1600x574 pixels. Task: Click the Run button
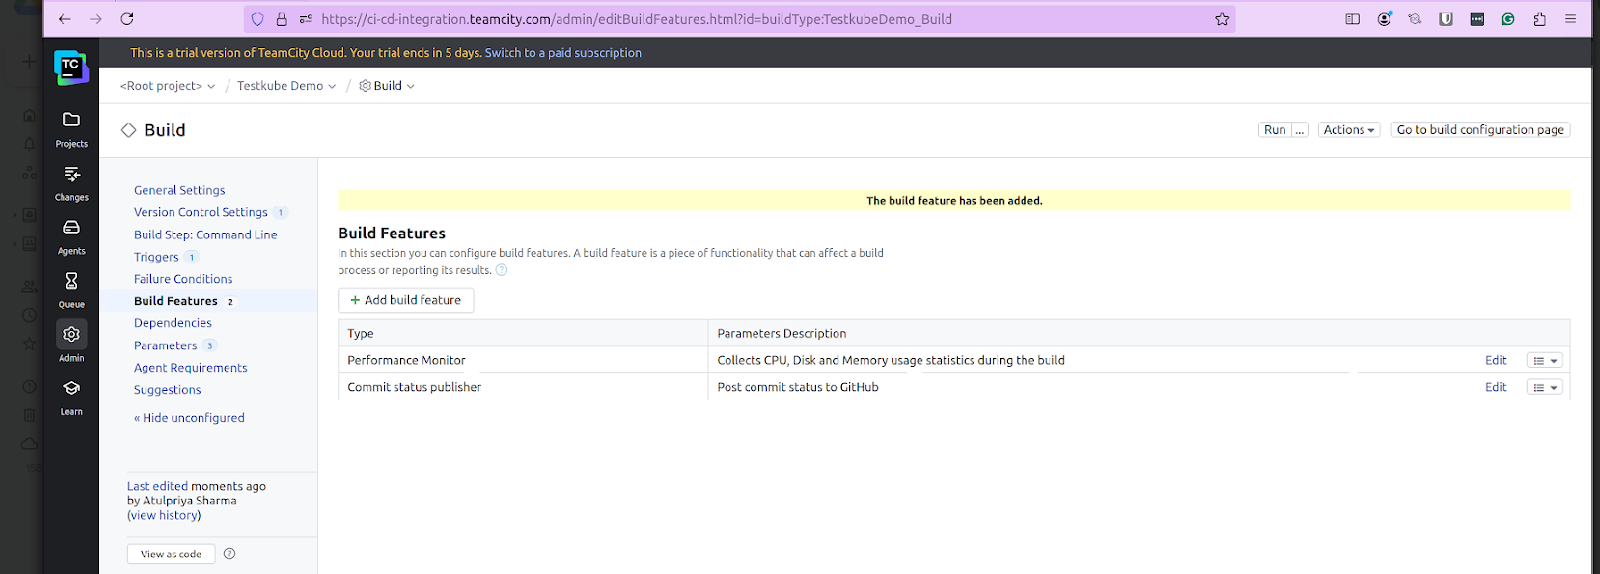coord(1274,130)
